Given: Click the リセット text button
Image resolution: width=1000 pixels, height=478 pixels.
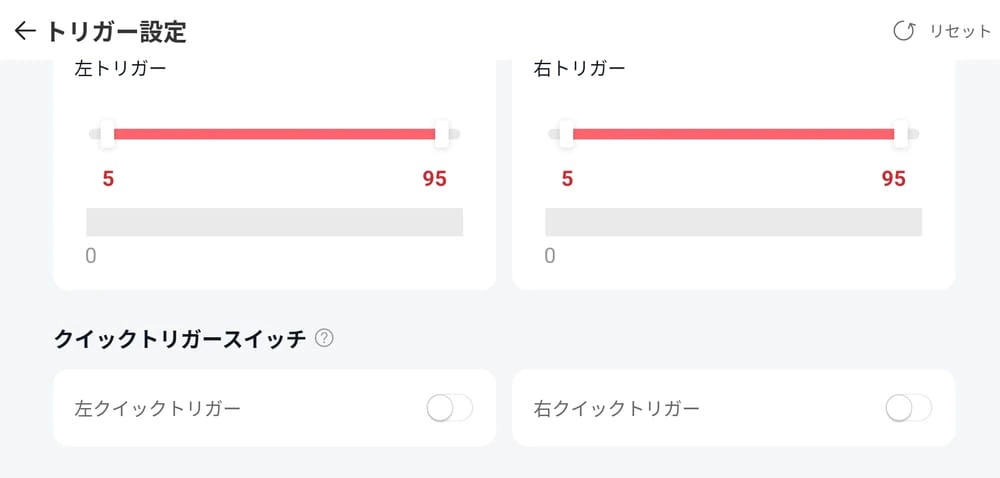Looking at the screenshot, I should pyautogui.click(x=960, y=31).
